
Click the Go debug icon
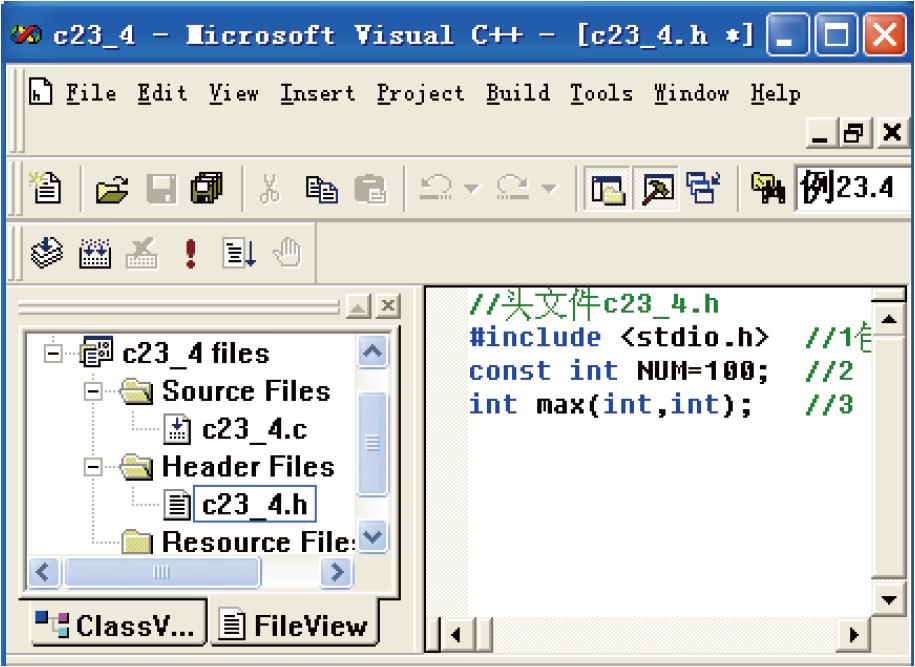(239, 254)
